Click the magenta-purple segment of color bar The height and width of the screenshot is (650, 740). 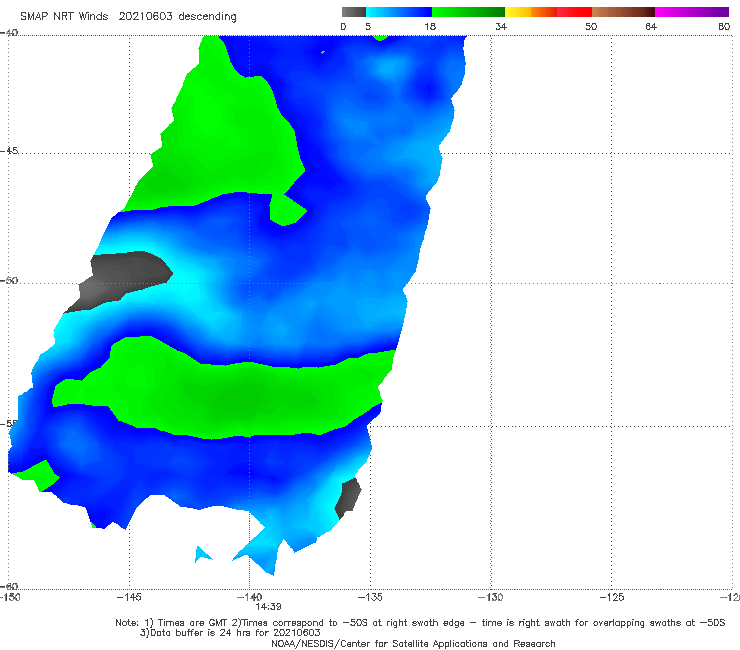[x=692, y=12]
